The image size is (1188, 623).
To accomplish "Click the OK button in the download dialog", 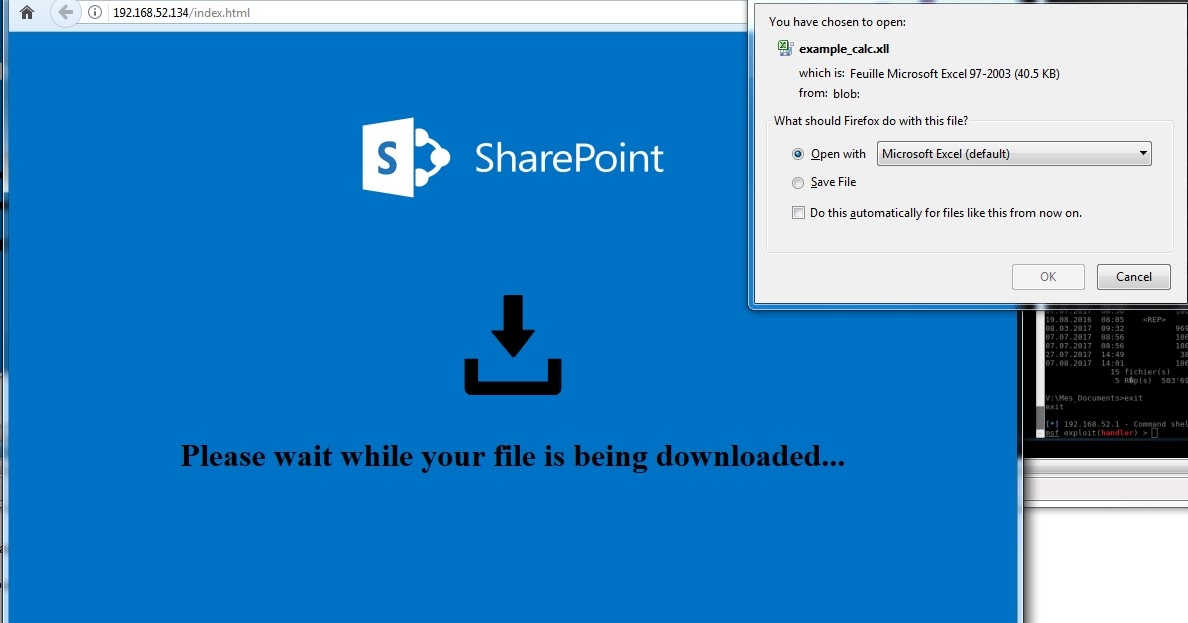I will pos(1048,277).
